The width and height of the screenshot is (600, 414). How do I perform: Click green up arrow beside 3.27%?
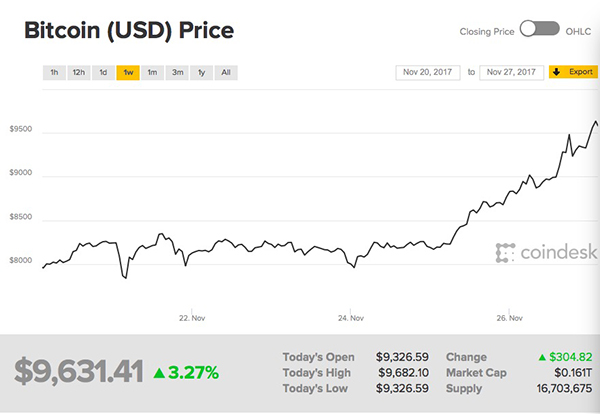coord(158,373)
